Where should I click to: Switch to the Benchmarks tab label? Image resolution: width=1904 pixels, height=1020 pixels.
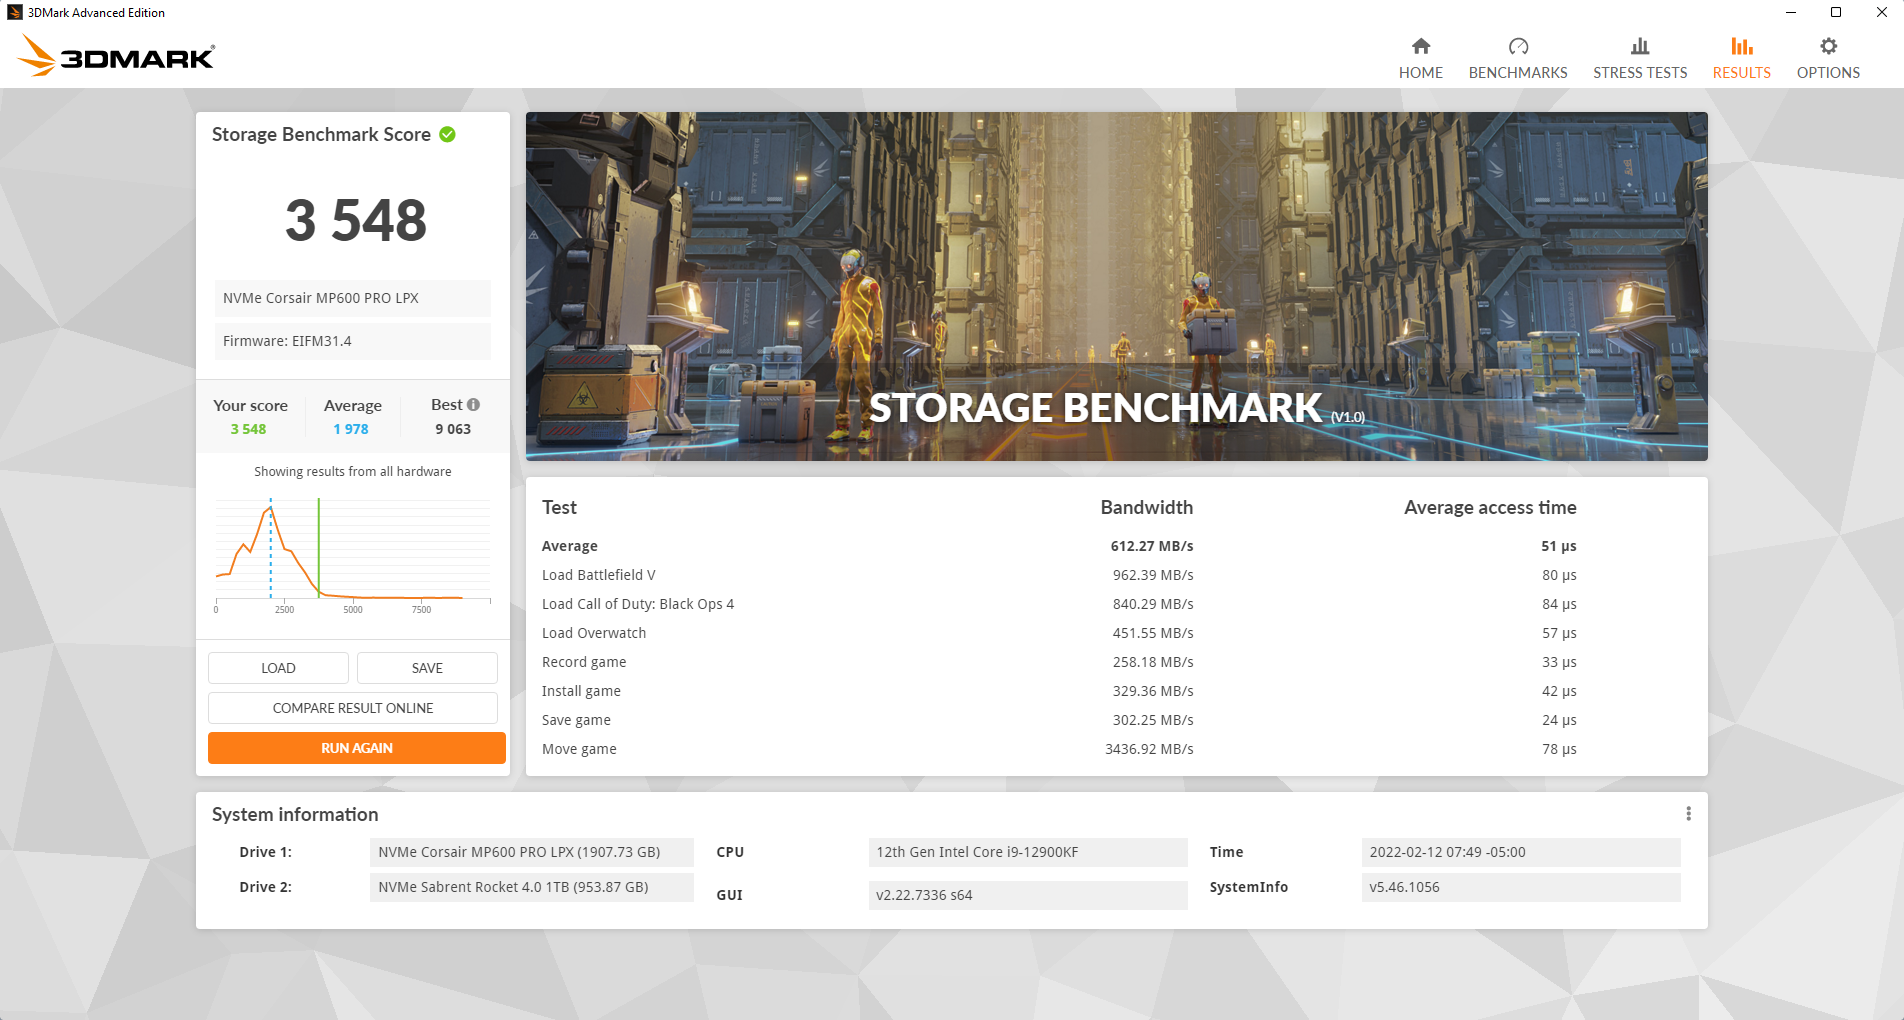coord(1517,73)
